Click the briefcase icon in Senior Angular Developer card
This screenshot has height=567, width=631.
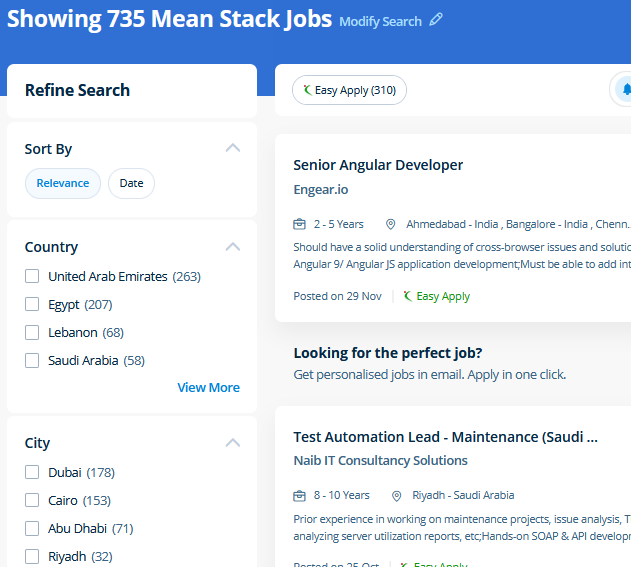(299, 224)
